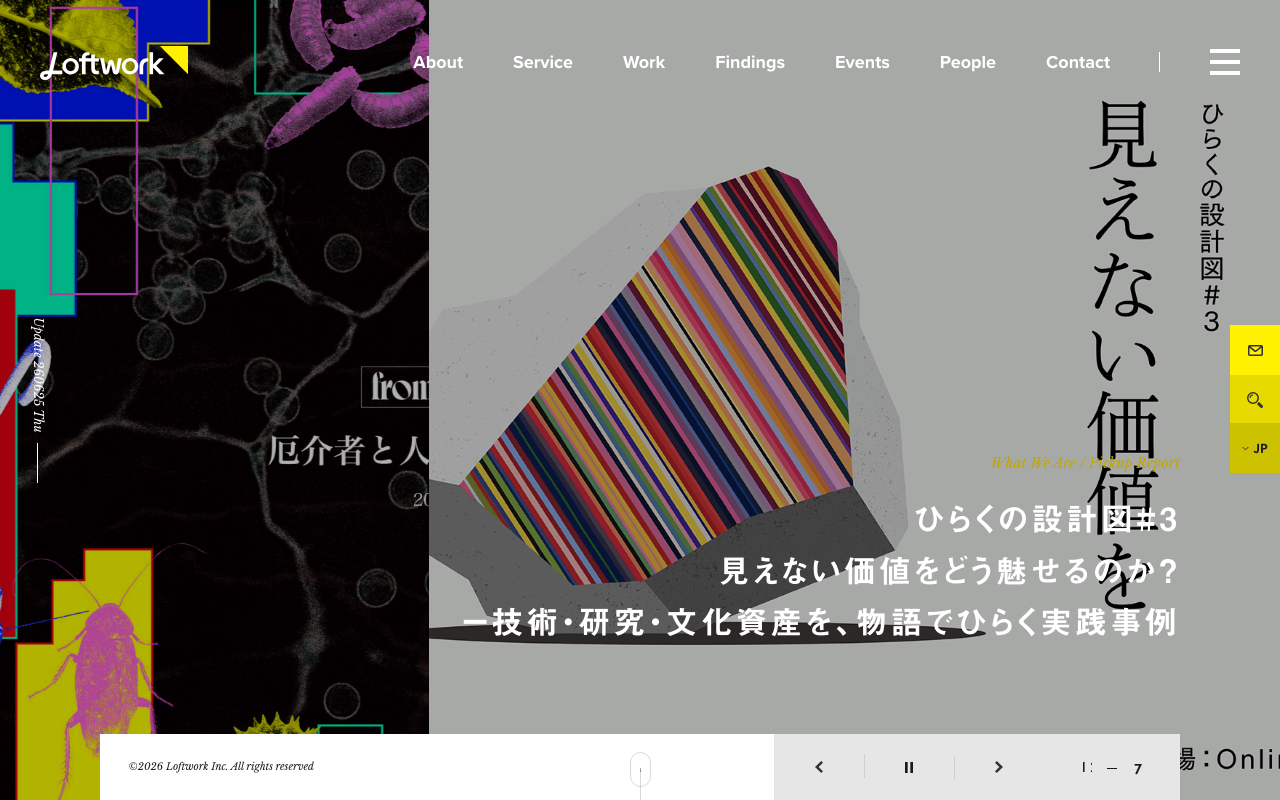Image resolution: width=1280 pixels, height=800 pixels.
Task: Click the What We Are / Pickup Report label
Action: pyautogui.click(x=1085, y=462)
